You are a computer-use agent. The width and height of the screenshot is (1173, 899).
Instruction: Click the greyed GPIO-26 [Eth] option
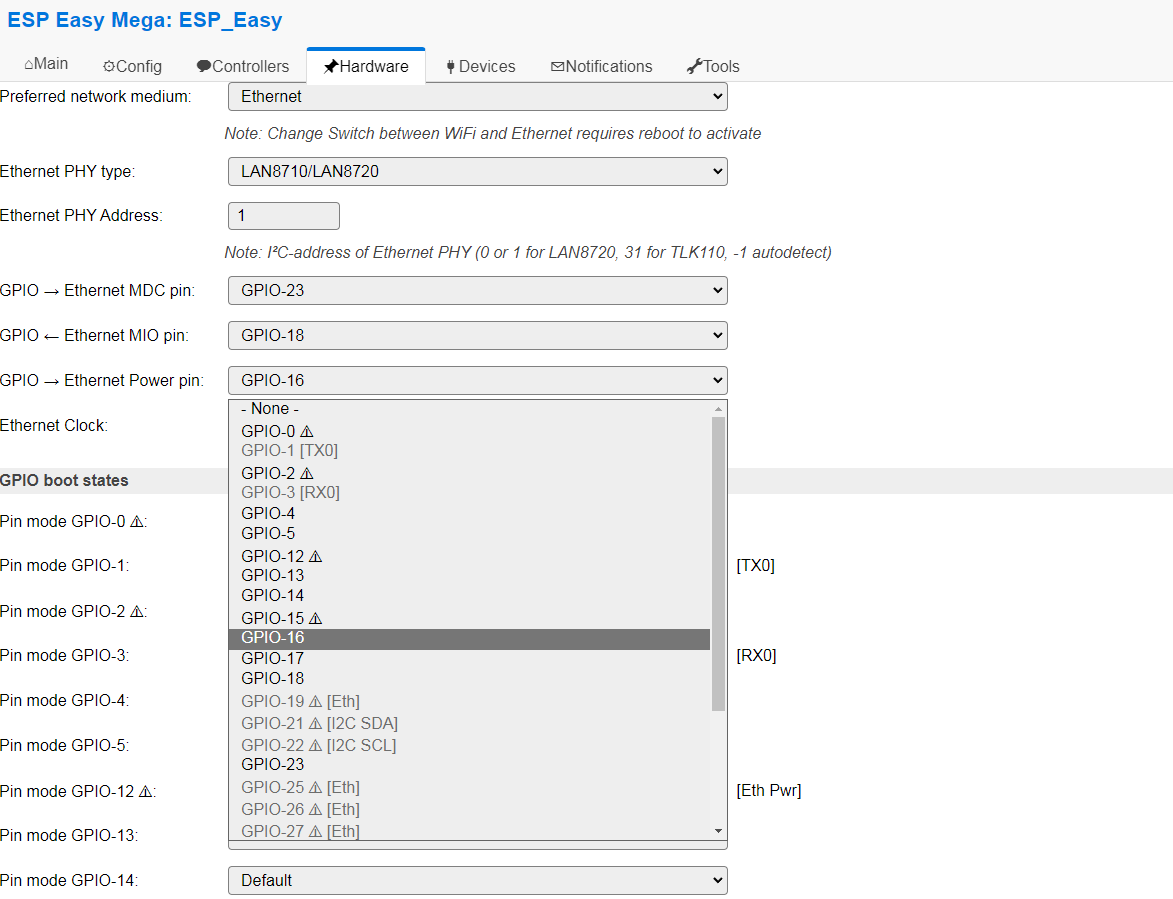pyautogui.click(x=469, y=809)
